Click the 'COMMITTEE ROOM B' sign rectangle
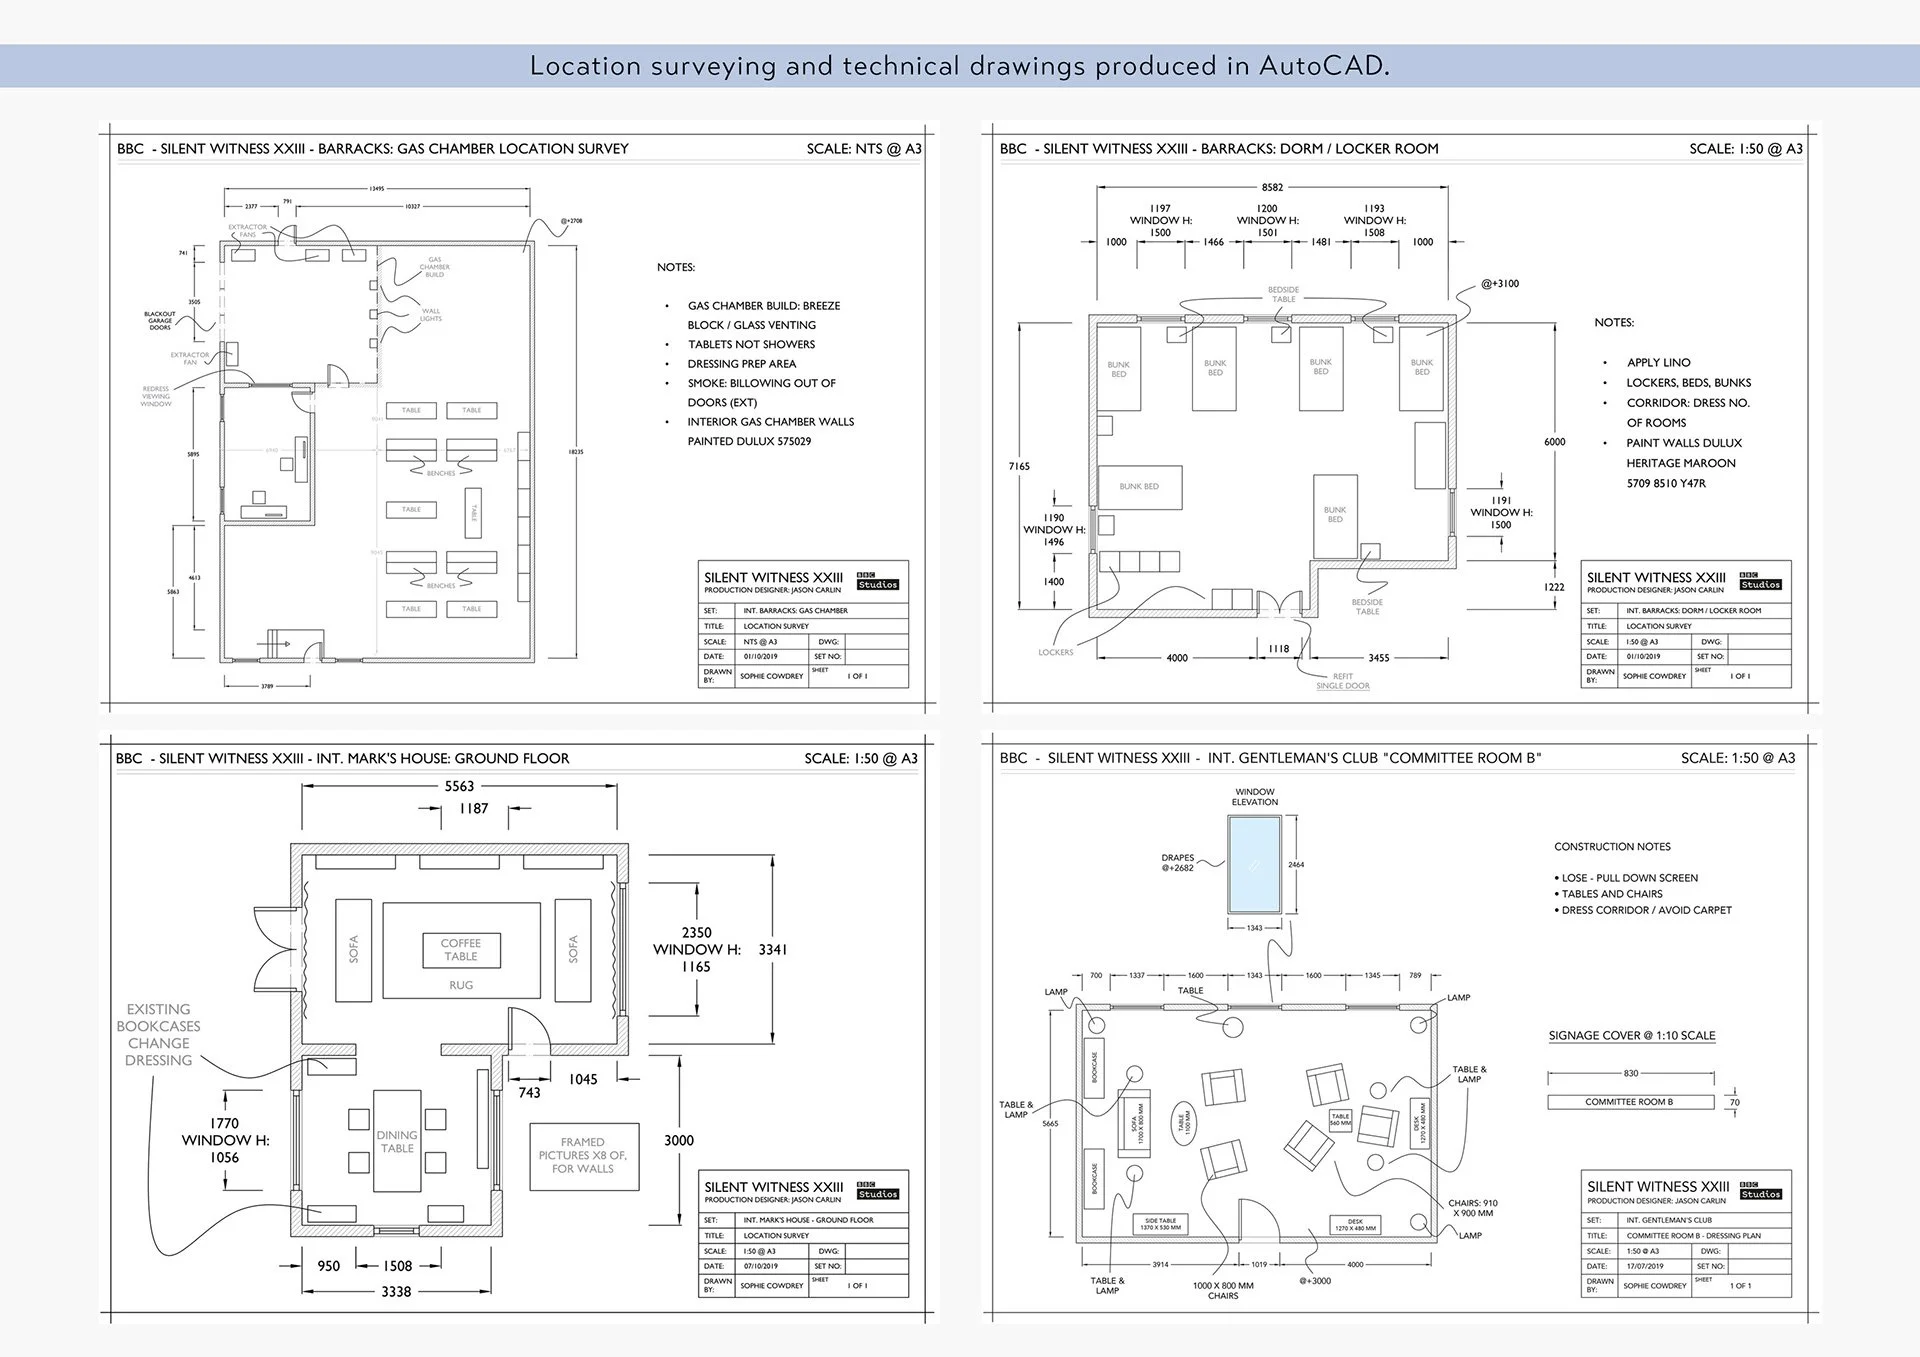Image resolution: width=1920 pixels, height=1357 pixels. tap(1629, 1102)
